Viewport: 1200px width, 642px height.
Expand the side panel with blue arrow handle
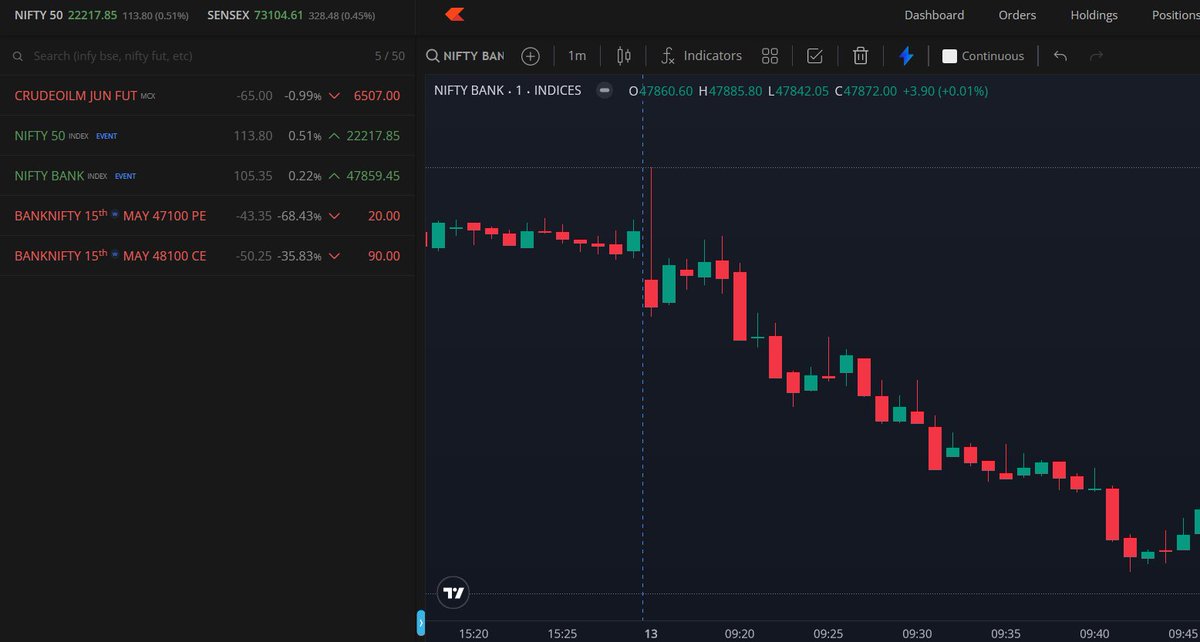(x=421, y=623)
